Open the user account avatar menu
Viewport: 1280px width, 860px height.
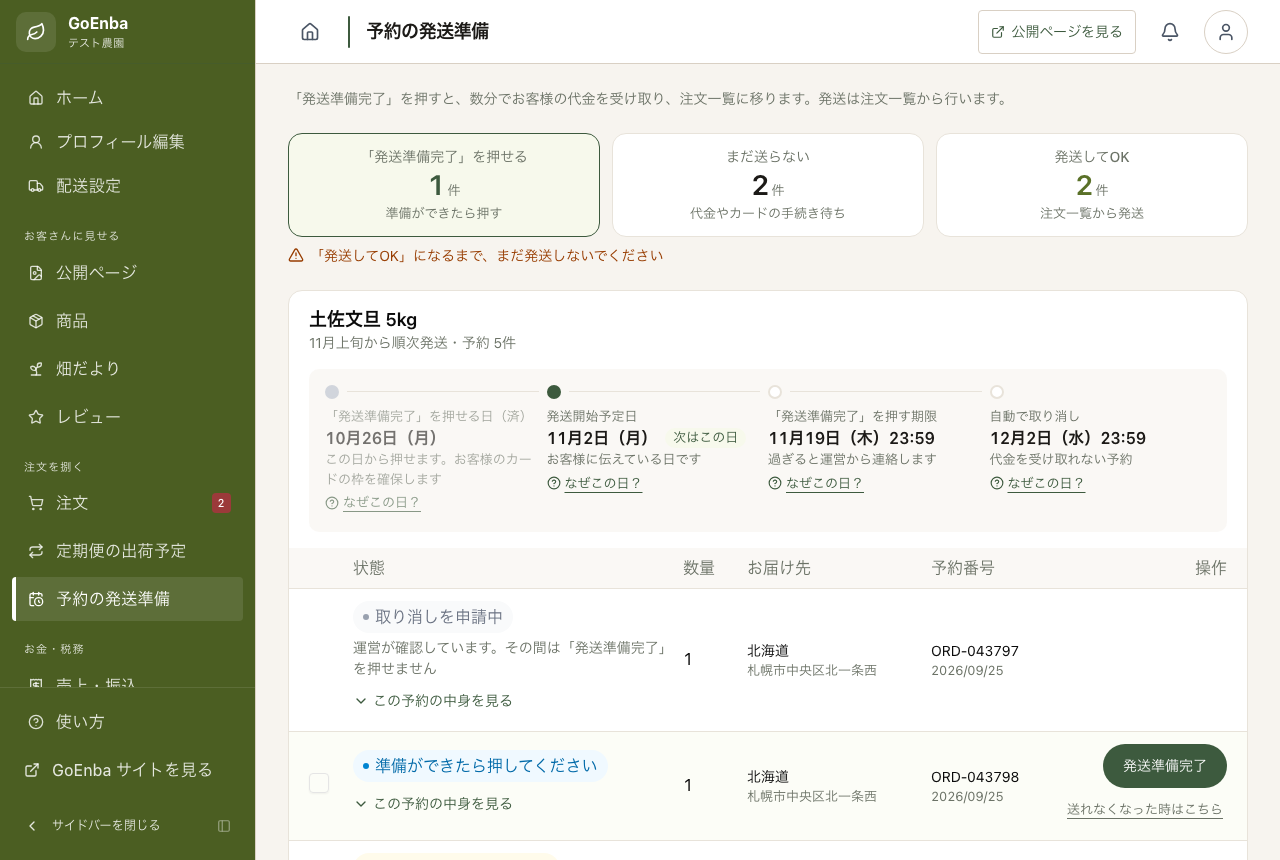click(x=1226, y=32)
